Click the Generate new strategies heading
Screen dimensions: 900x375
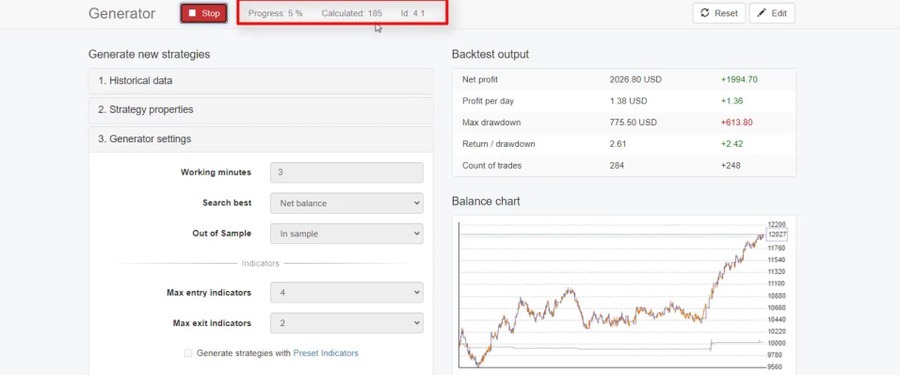tap(149, 55)
